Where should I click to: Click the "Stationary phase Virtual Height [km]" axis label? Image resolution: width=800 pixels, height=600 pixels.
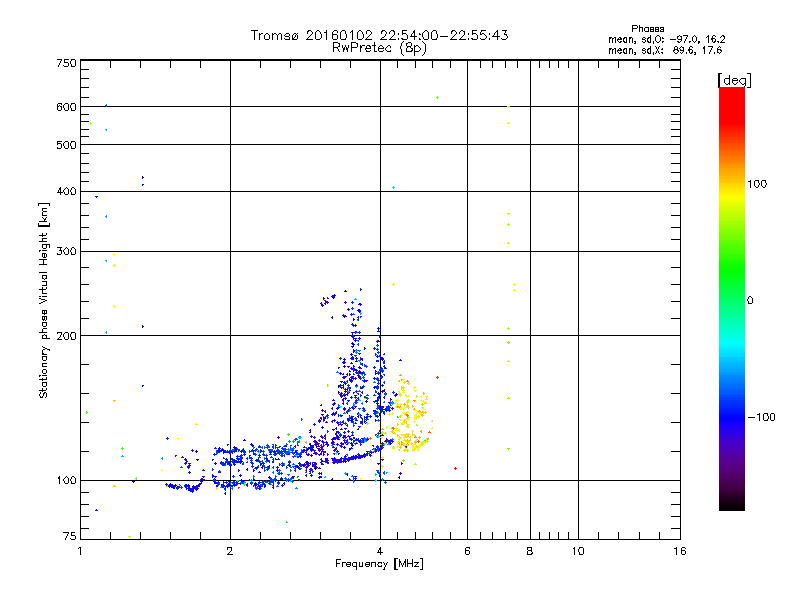click(x=43, y=301)
